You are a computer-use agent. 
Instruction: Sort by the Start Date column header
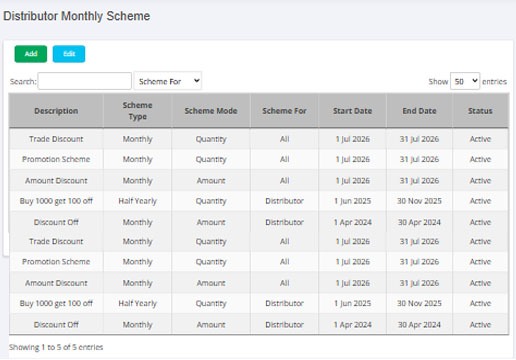click(x=352, y=111)
